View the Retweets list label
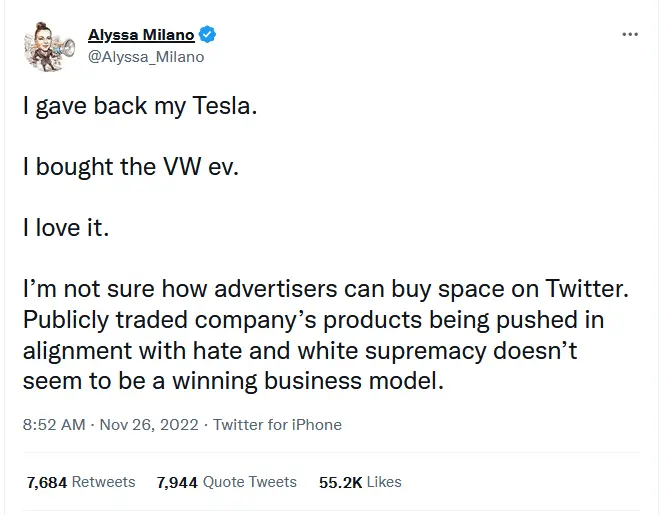The width and height of the screenshot is (659, 515). pos(103,482)
